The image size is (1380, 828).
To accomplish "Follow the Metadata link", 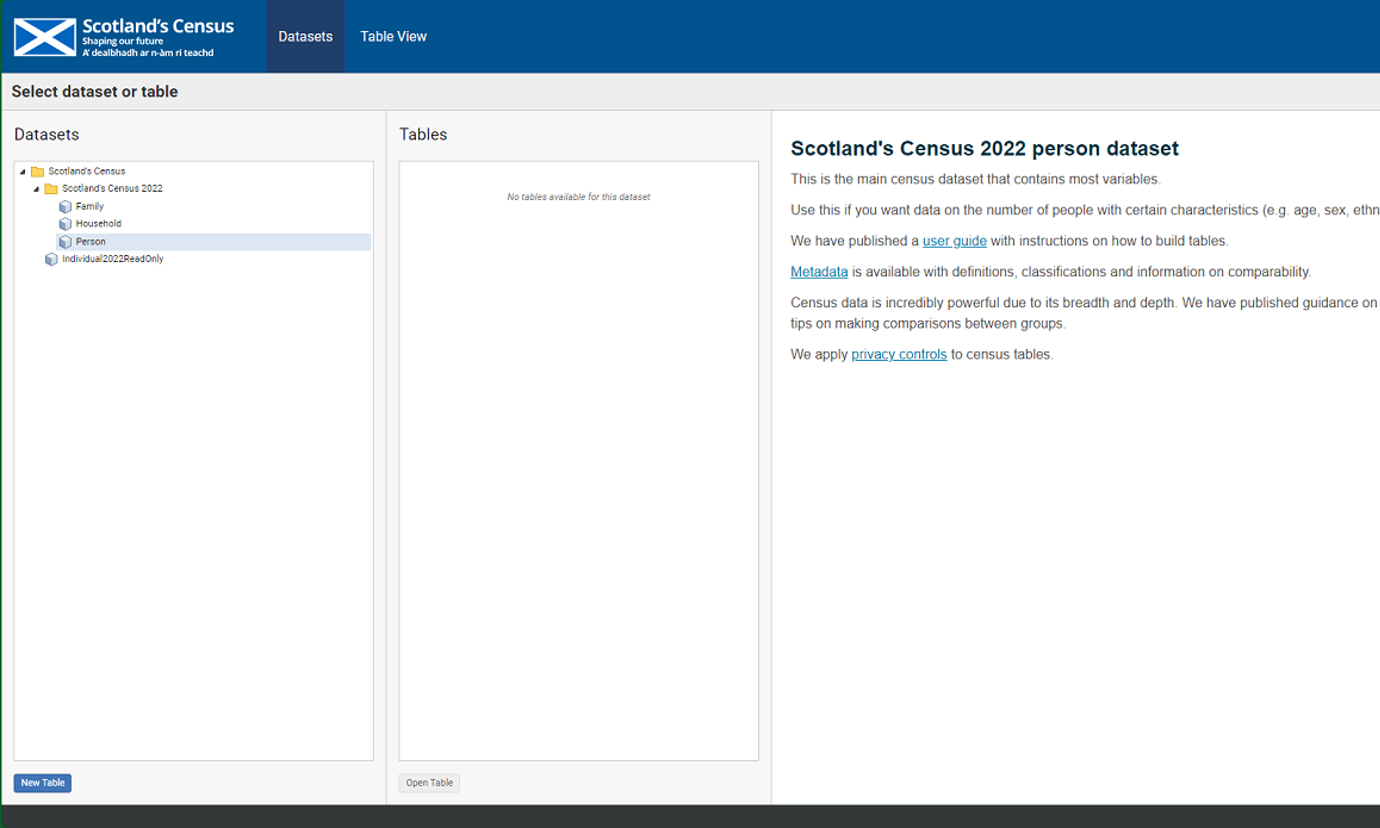I will point(819,272).
